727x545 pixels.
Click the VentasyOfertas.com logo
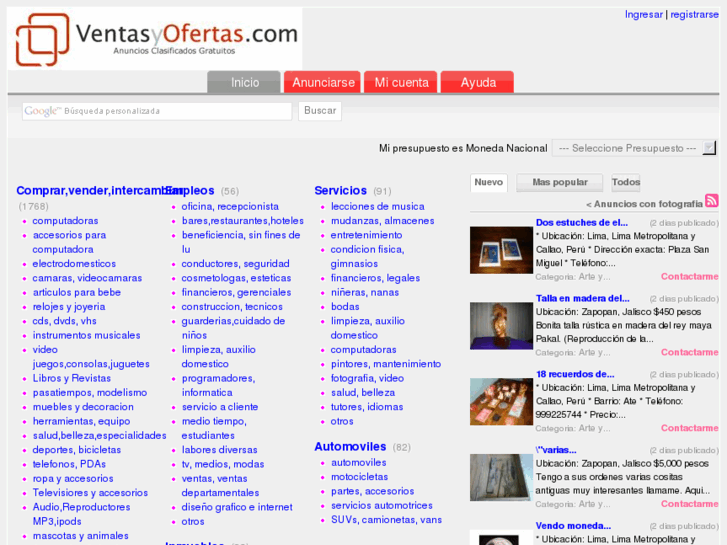coord(155,39)
